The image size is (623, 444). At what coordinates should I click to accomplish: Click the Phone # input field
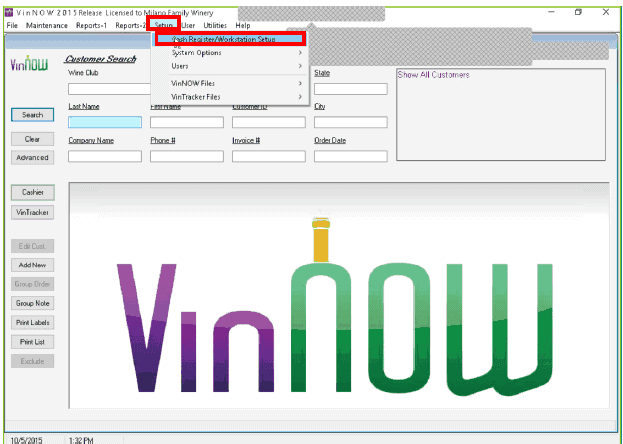[x=187, y=156]
